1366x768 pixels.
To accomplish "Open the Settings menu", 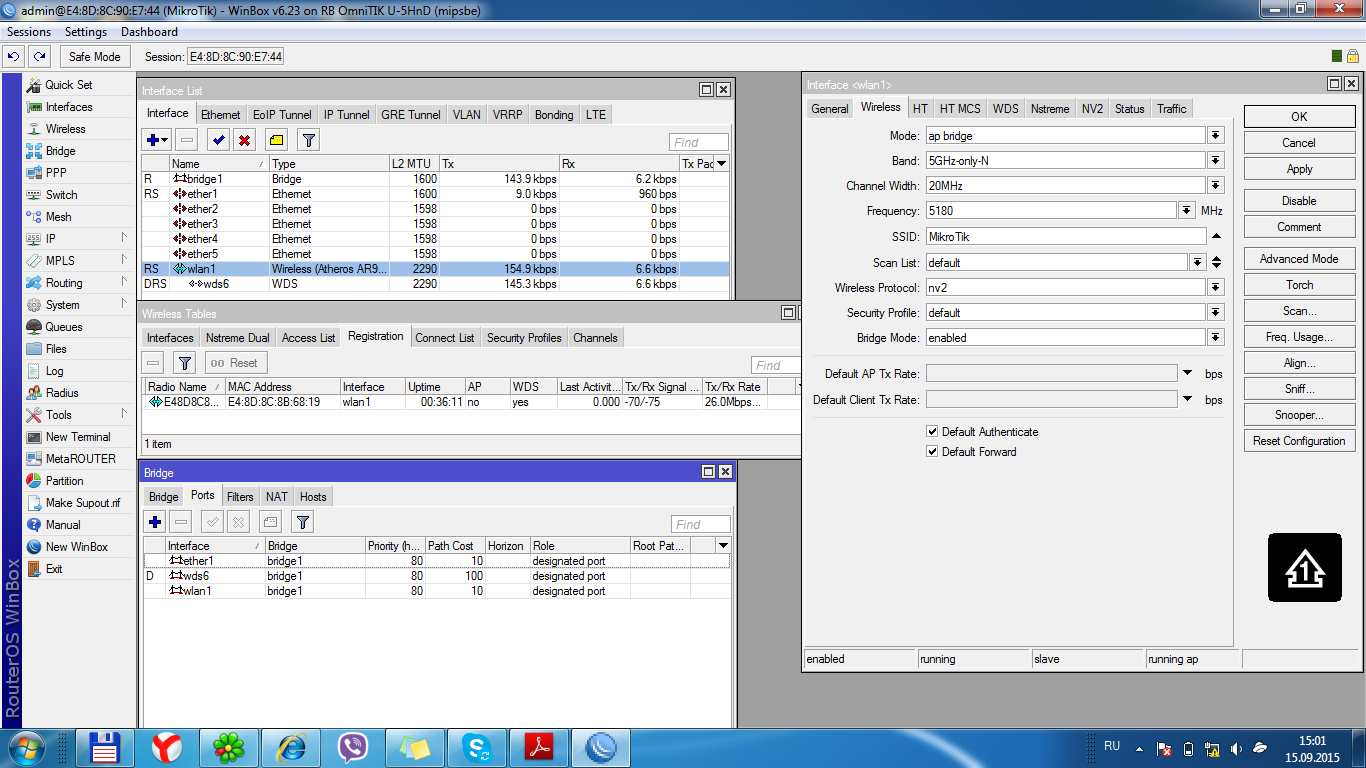I will tap(86, 32).
